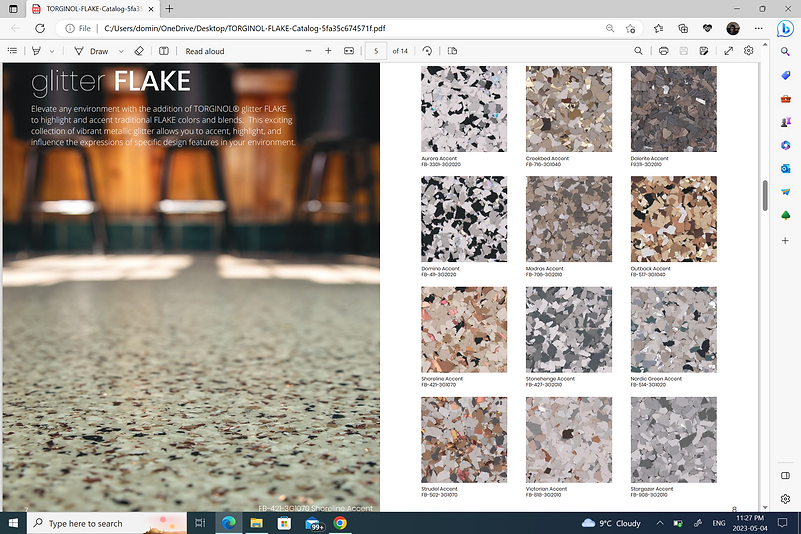801x534 pixels.
Task: Click the page number field
Action: [375, 51]
